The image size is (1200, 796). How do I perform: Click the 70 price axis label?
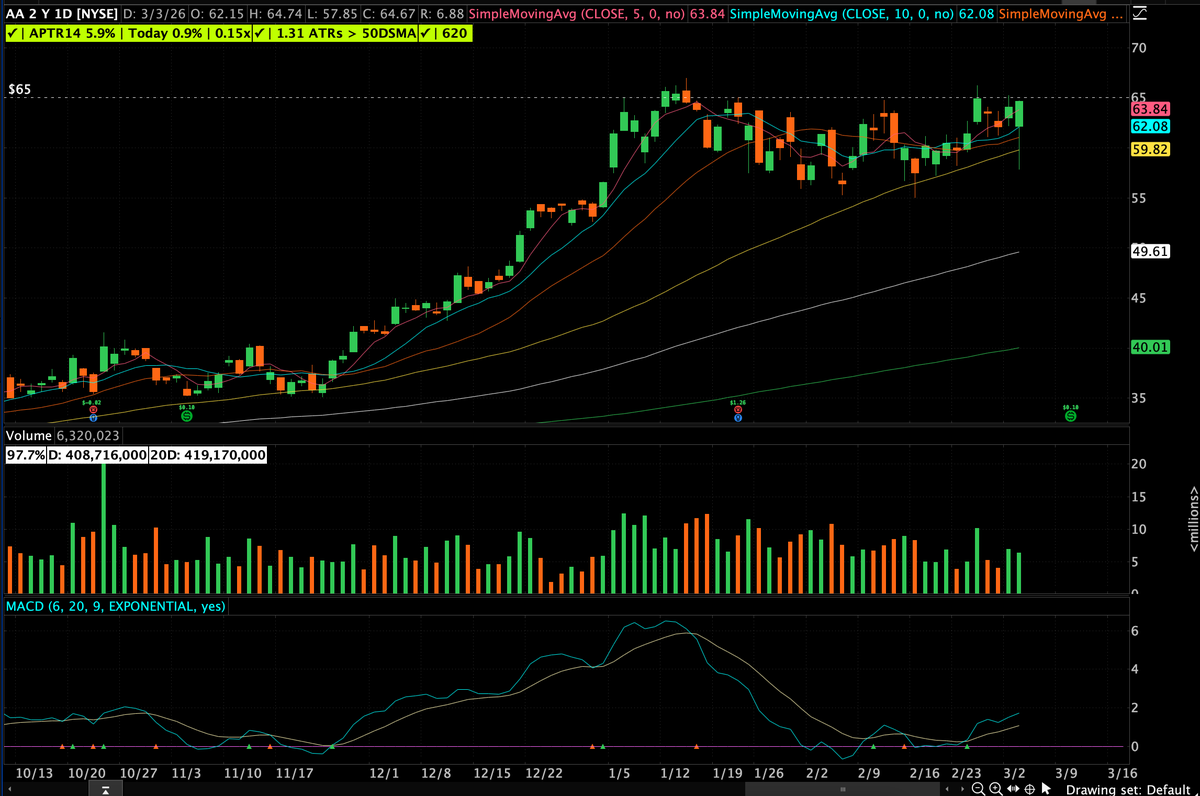(1139, 48)
